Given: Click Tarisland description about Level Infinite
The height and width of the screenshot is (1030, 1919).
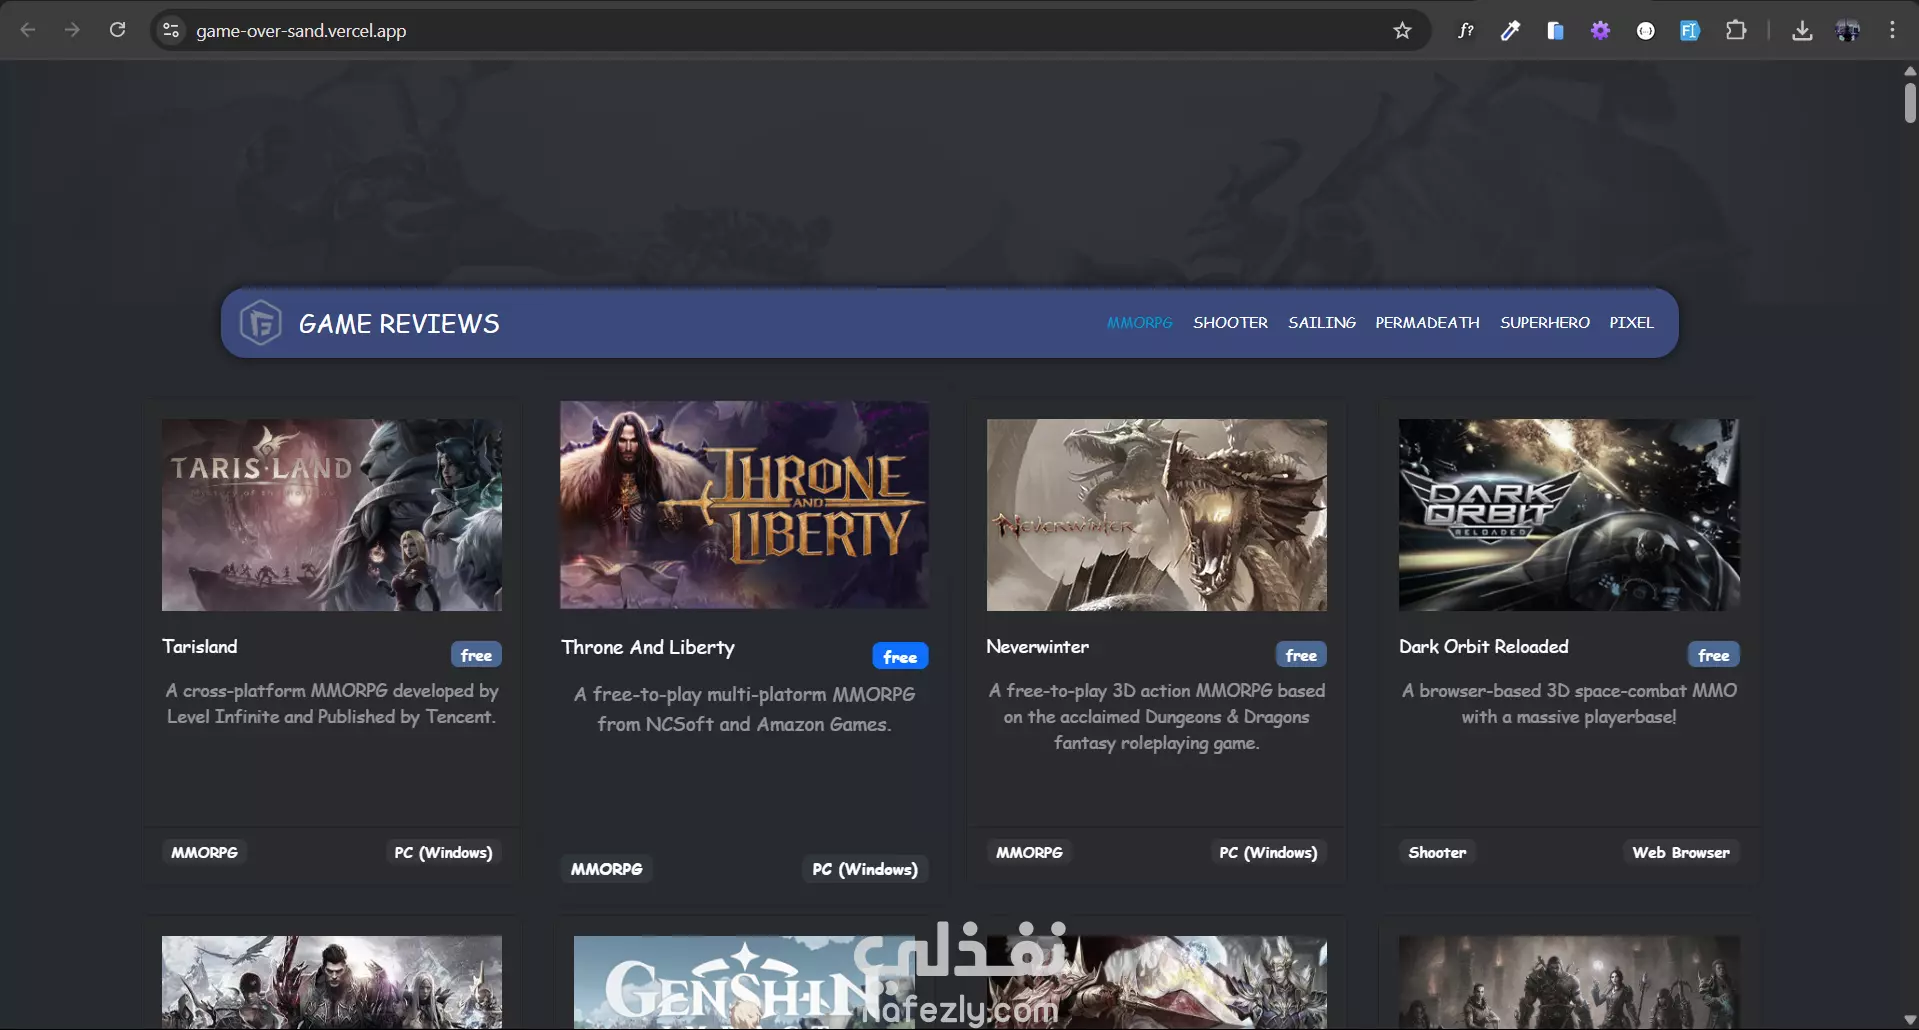Looking at the screenshot, I should point(332,704).
